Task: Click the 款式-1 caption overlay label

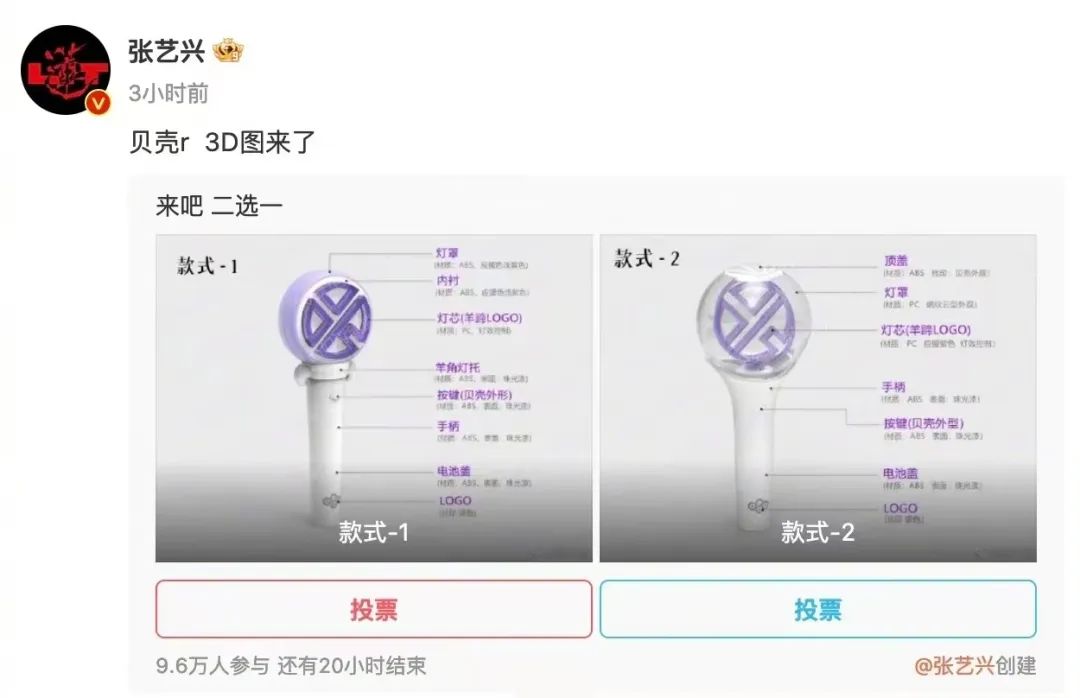Action: 374,532
